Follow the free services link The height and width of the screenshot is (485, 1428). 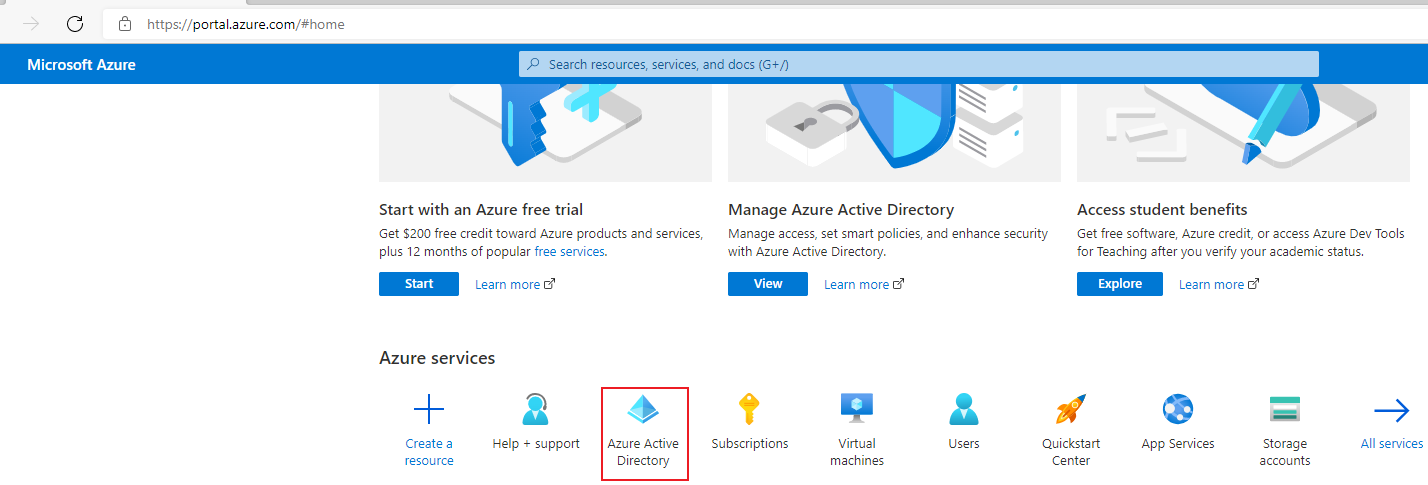(x=568, y=252)
